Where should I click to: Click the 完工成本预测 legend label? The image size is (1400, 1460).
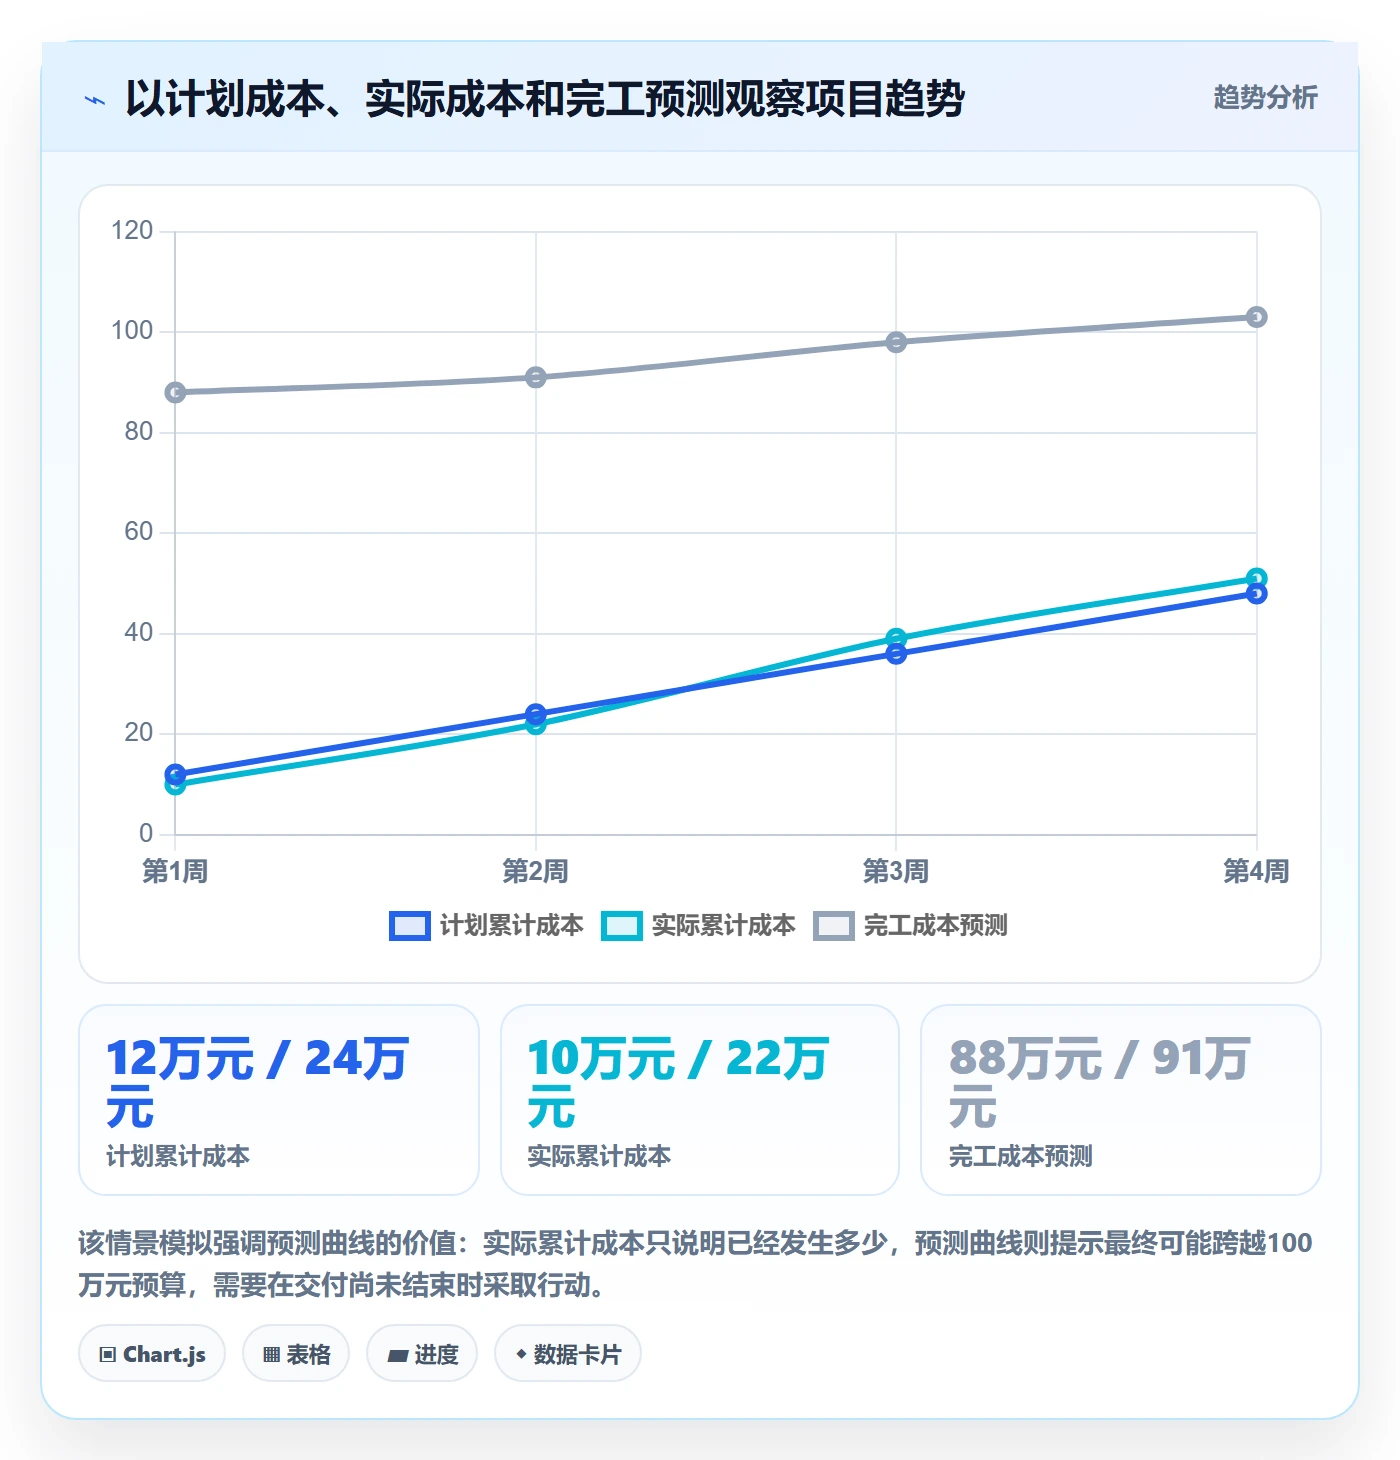[x=935, y=926]
